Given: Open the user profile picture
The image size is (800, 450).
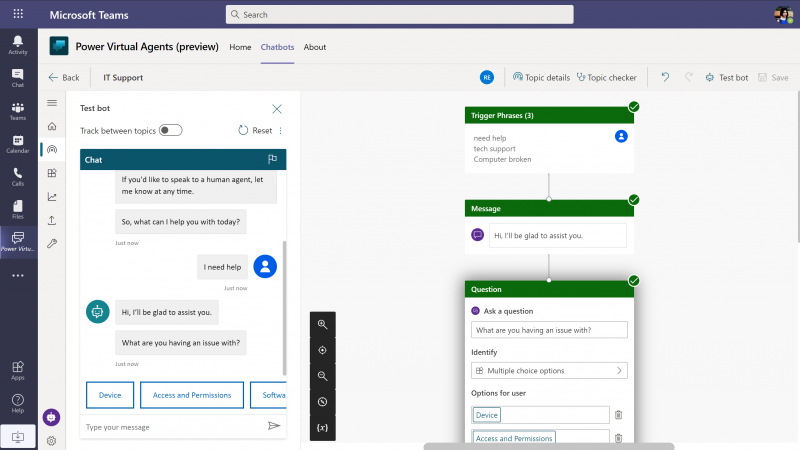Looking at the screenshot, I should (x=783, y=14).
